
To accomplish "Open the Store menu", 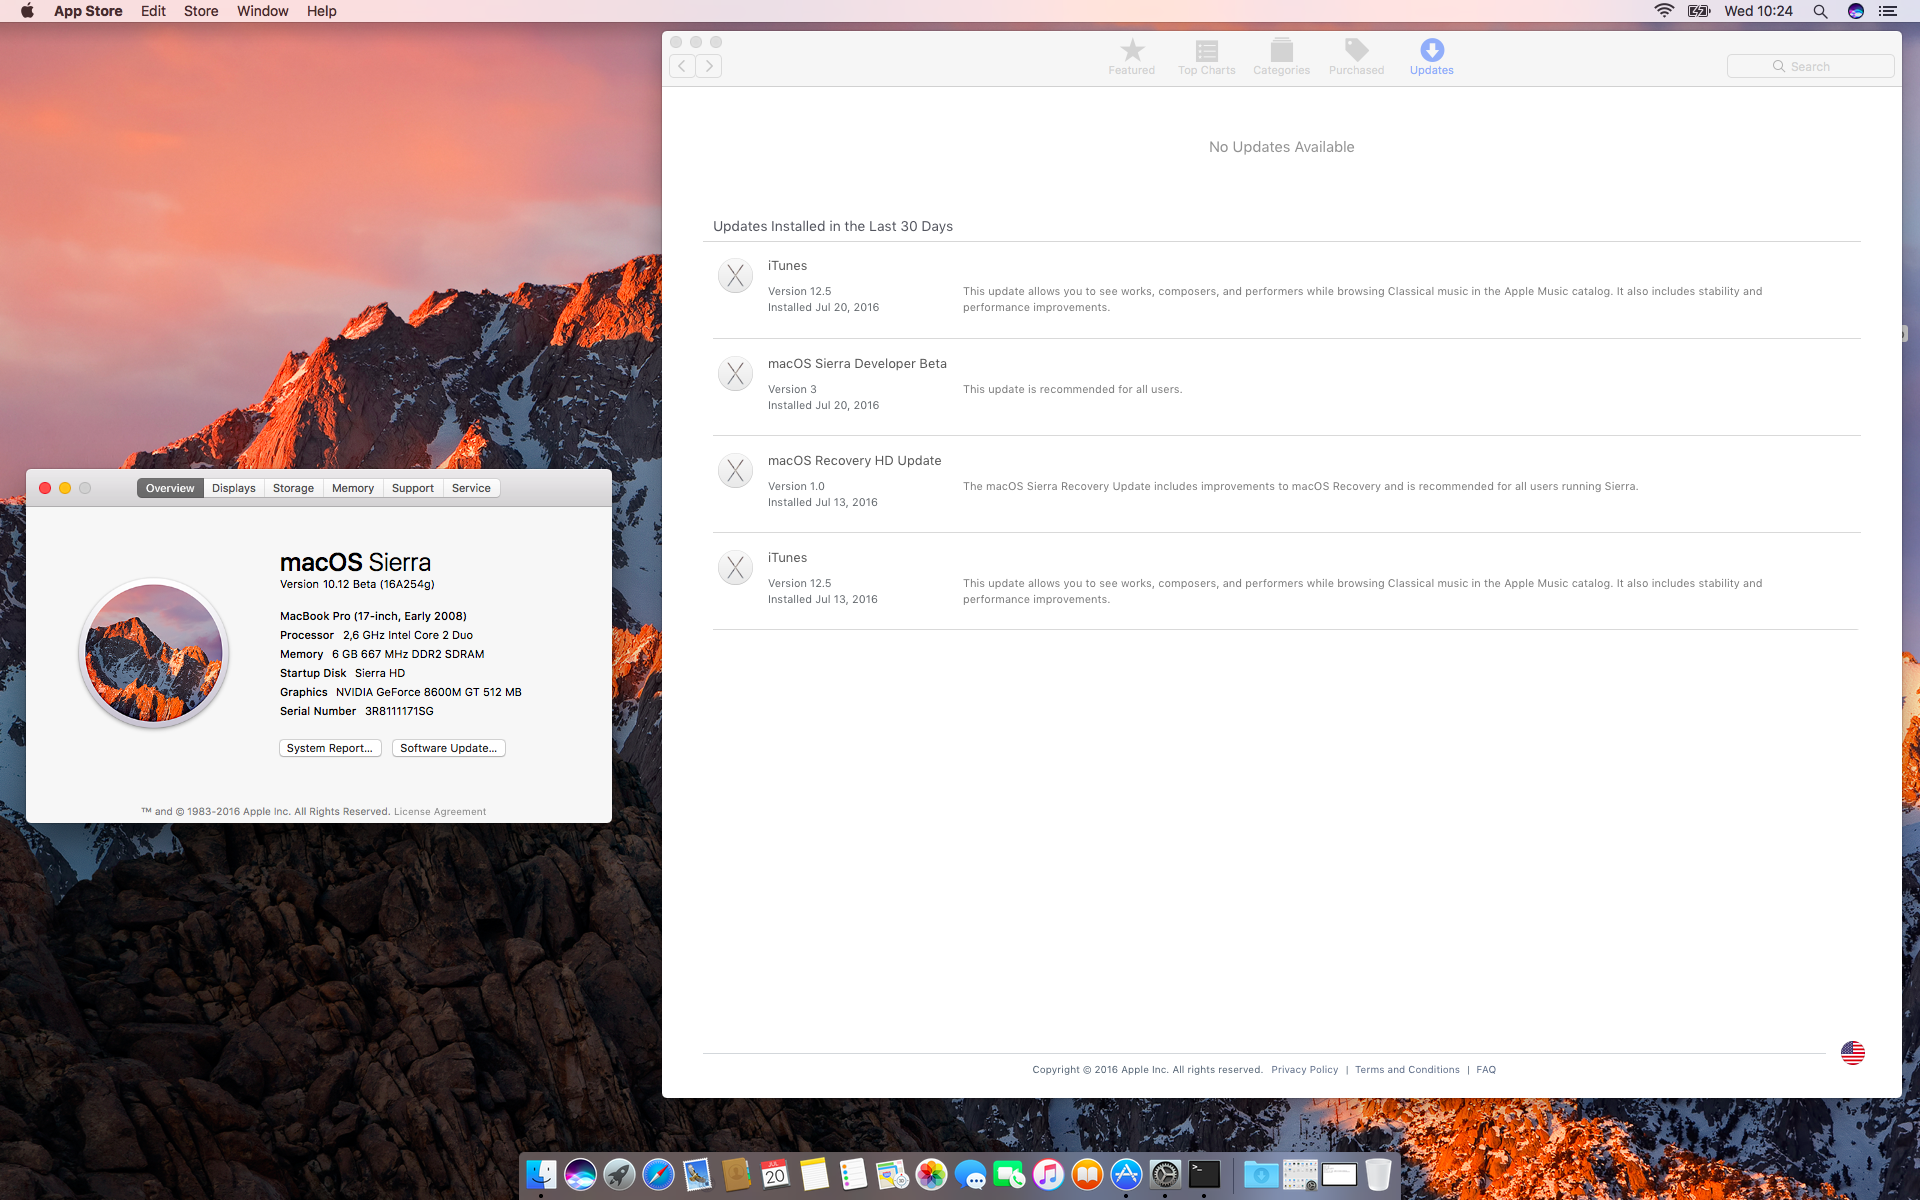I will tap(201, 11).
